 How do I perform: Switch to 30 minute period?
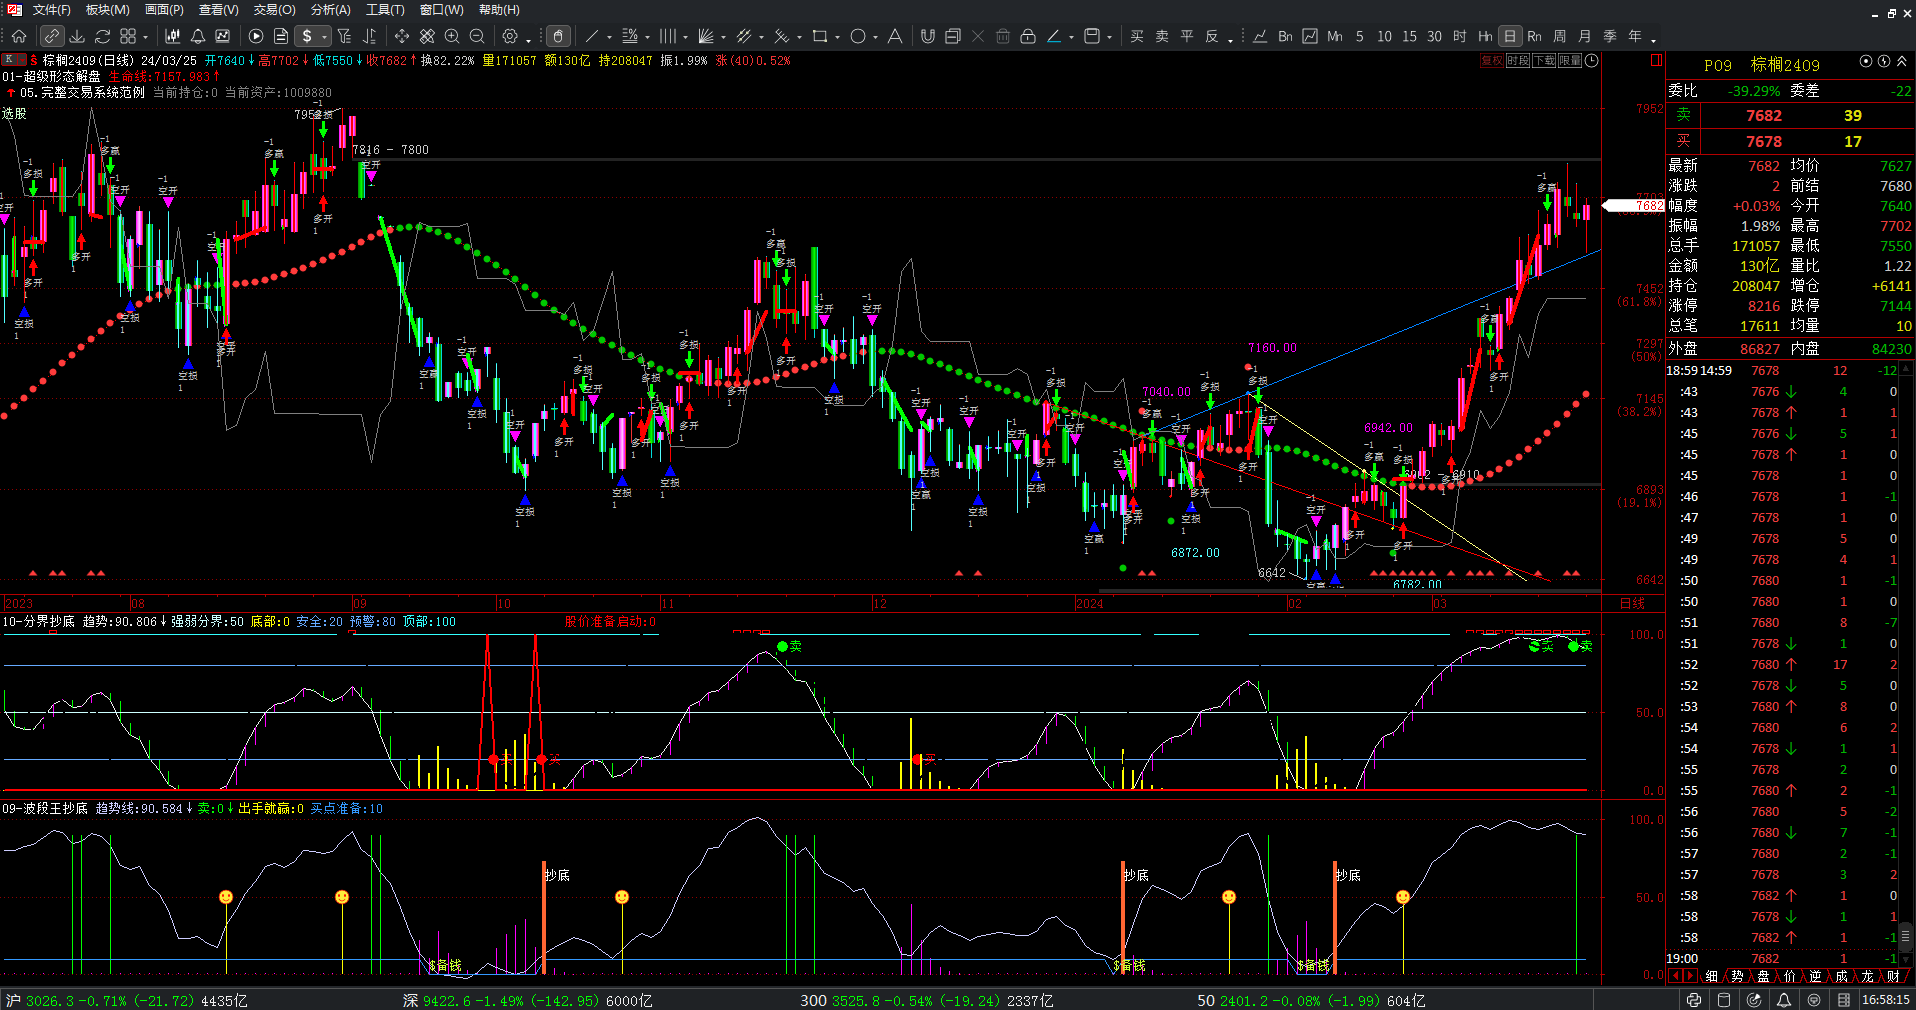point(1434,36)
